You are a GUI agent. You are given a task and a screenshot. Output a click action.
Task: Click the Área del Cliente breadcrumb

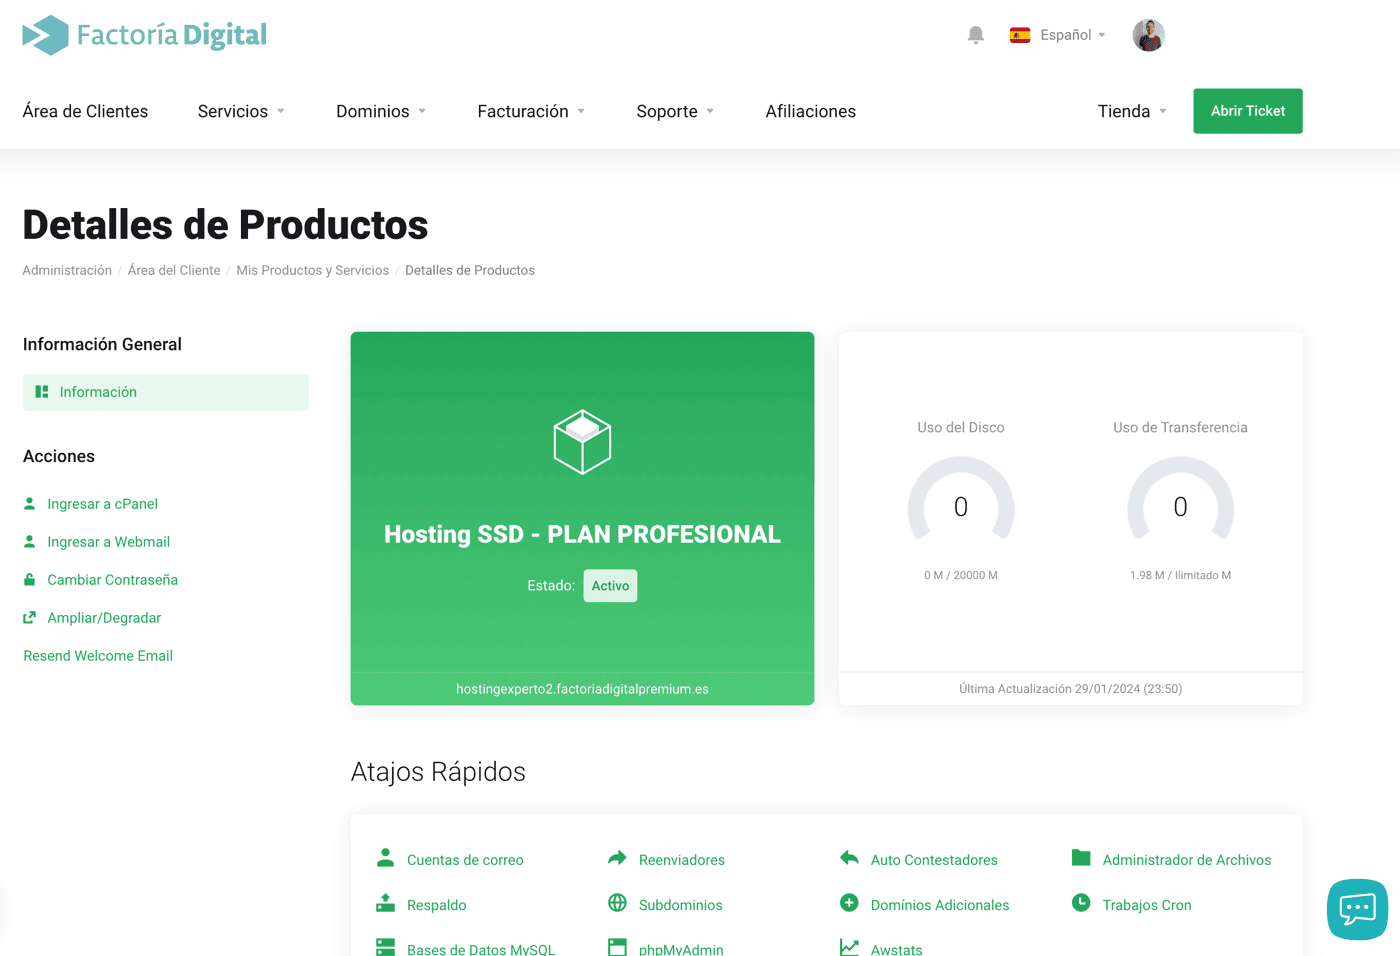[x=174, y=270]
